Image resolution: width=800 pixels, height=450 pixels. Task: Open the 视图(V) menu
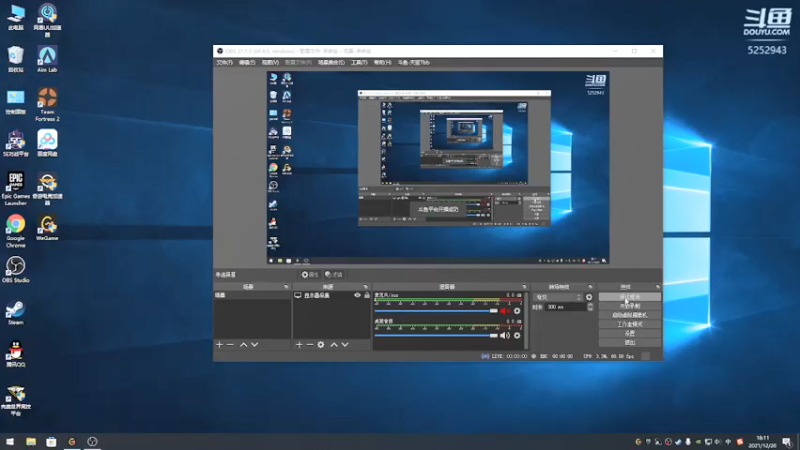tap(270, 63)
